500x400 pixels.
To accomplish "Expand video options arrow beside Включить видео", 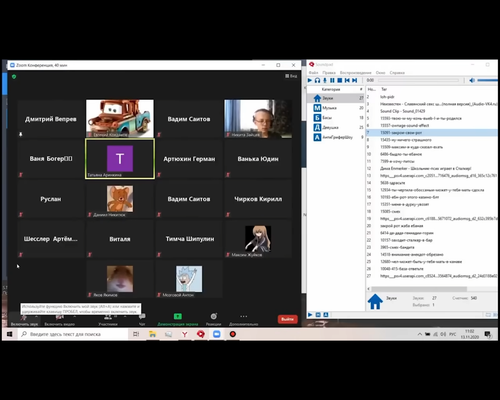I will click(x=74, y=316).
